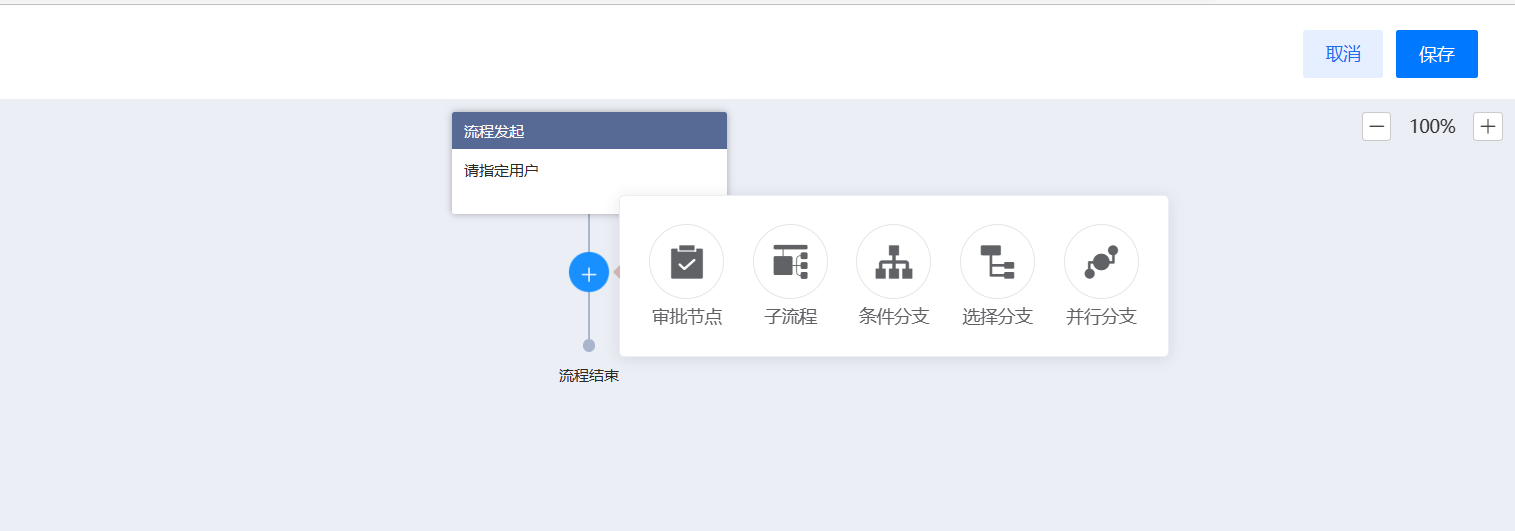Click the 并行分支 text label
Screen dimensions: 1515x531
pos(1101,317)
